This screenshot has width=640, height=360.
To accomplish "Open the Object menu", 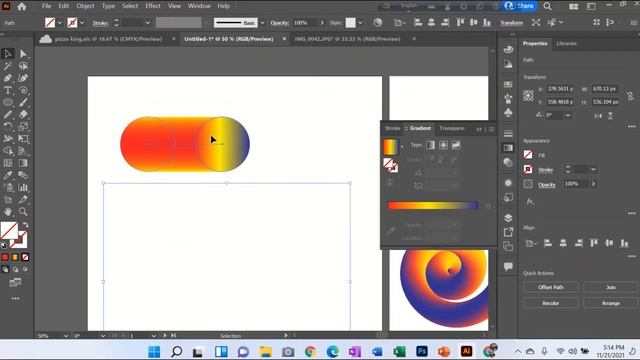I will [85, 6].
